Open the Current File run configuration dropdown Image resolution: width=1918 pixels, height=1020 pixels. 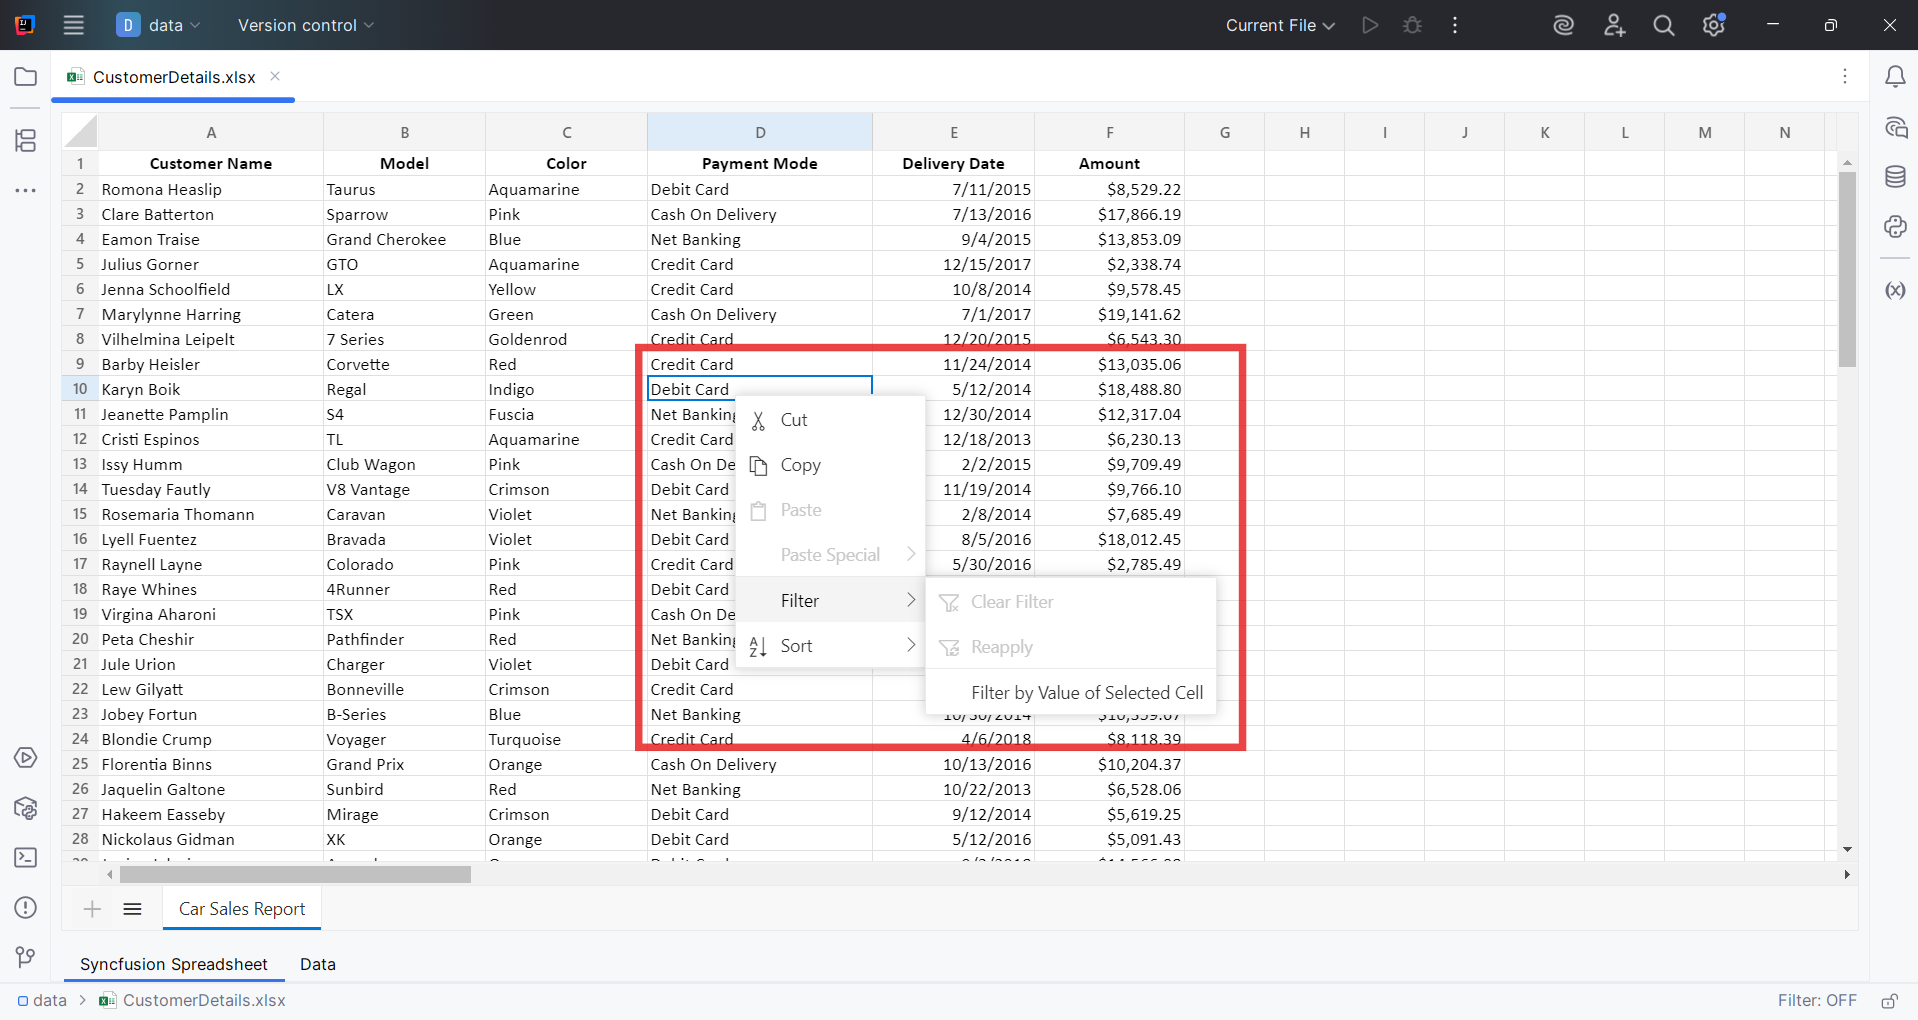click(1279, 25)
